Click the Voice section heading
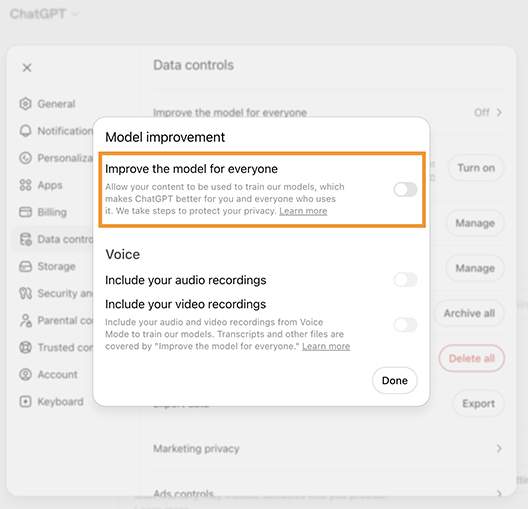The image size is (528, 509). coord(123,254)
